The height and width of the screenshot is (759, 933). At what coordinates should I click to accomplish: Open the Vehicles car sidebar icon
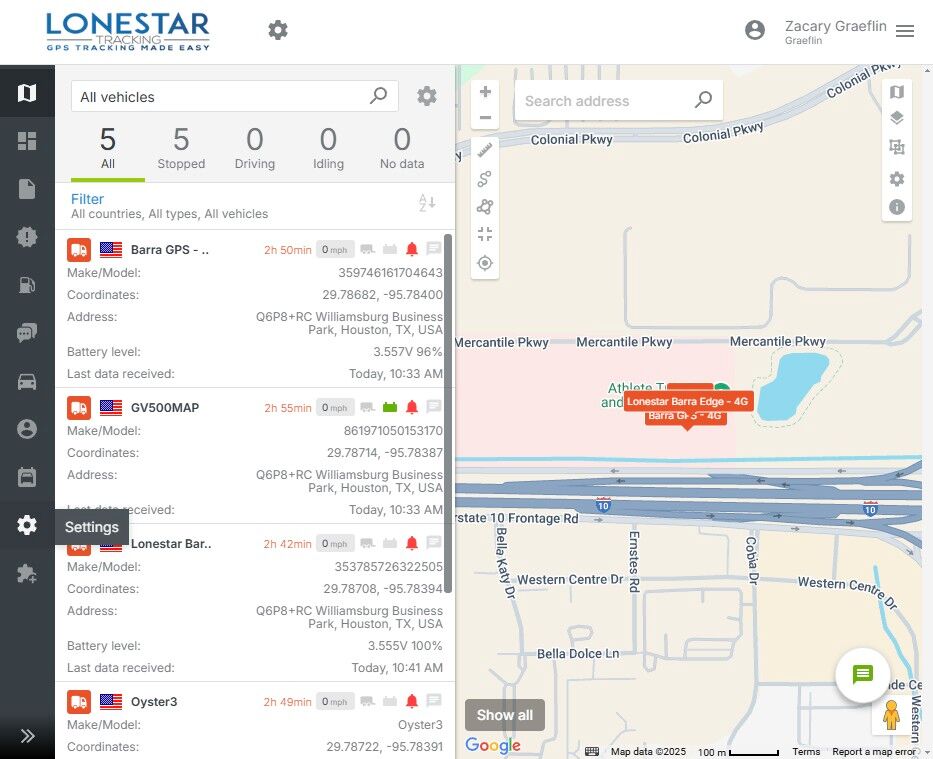point(27,381)
